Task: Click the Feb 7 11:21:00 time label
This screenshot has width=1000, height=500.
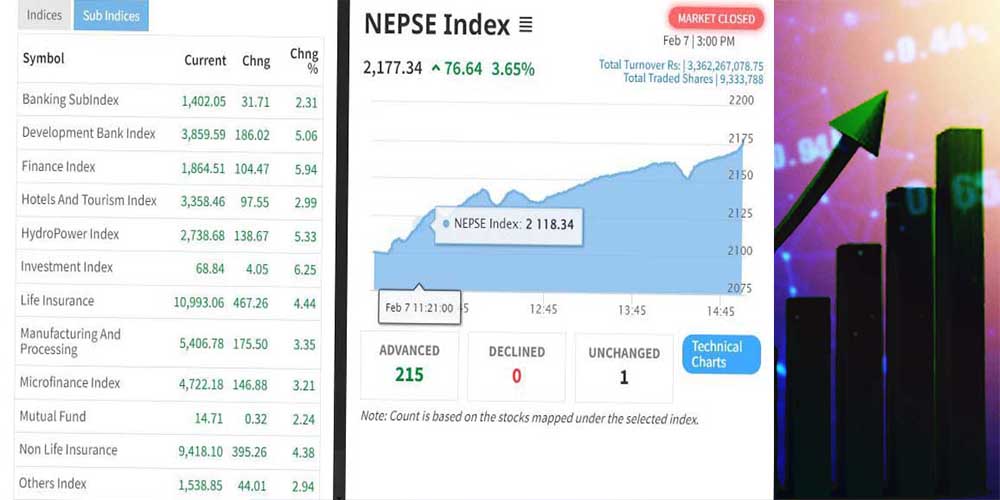Action: coord(420,309)
